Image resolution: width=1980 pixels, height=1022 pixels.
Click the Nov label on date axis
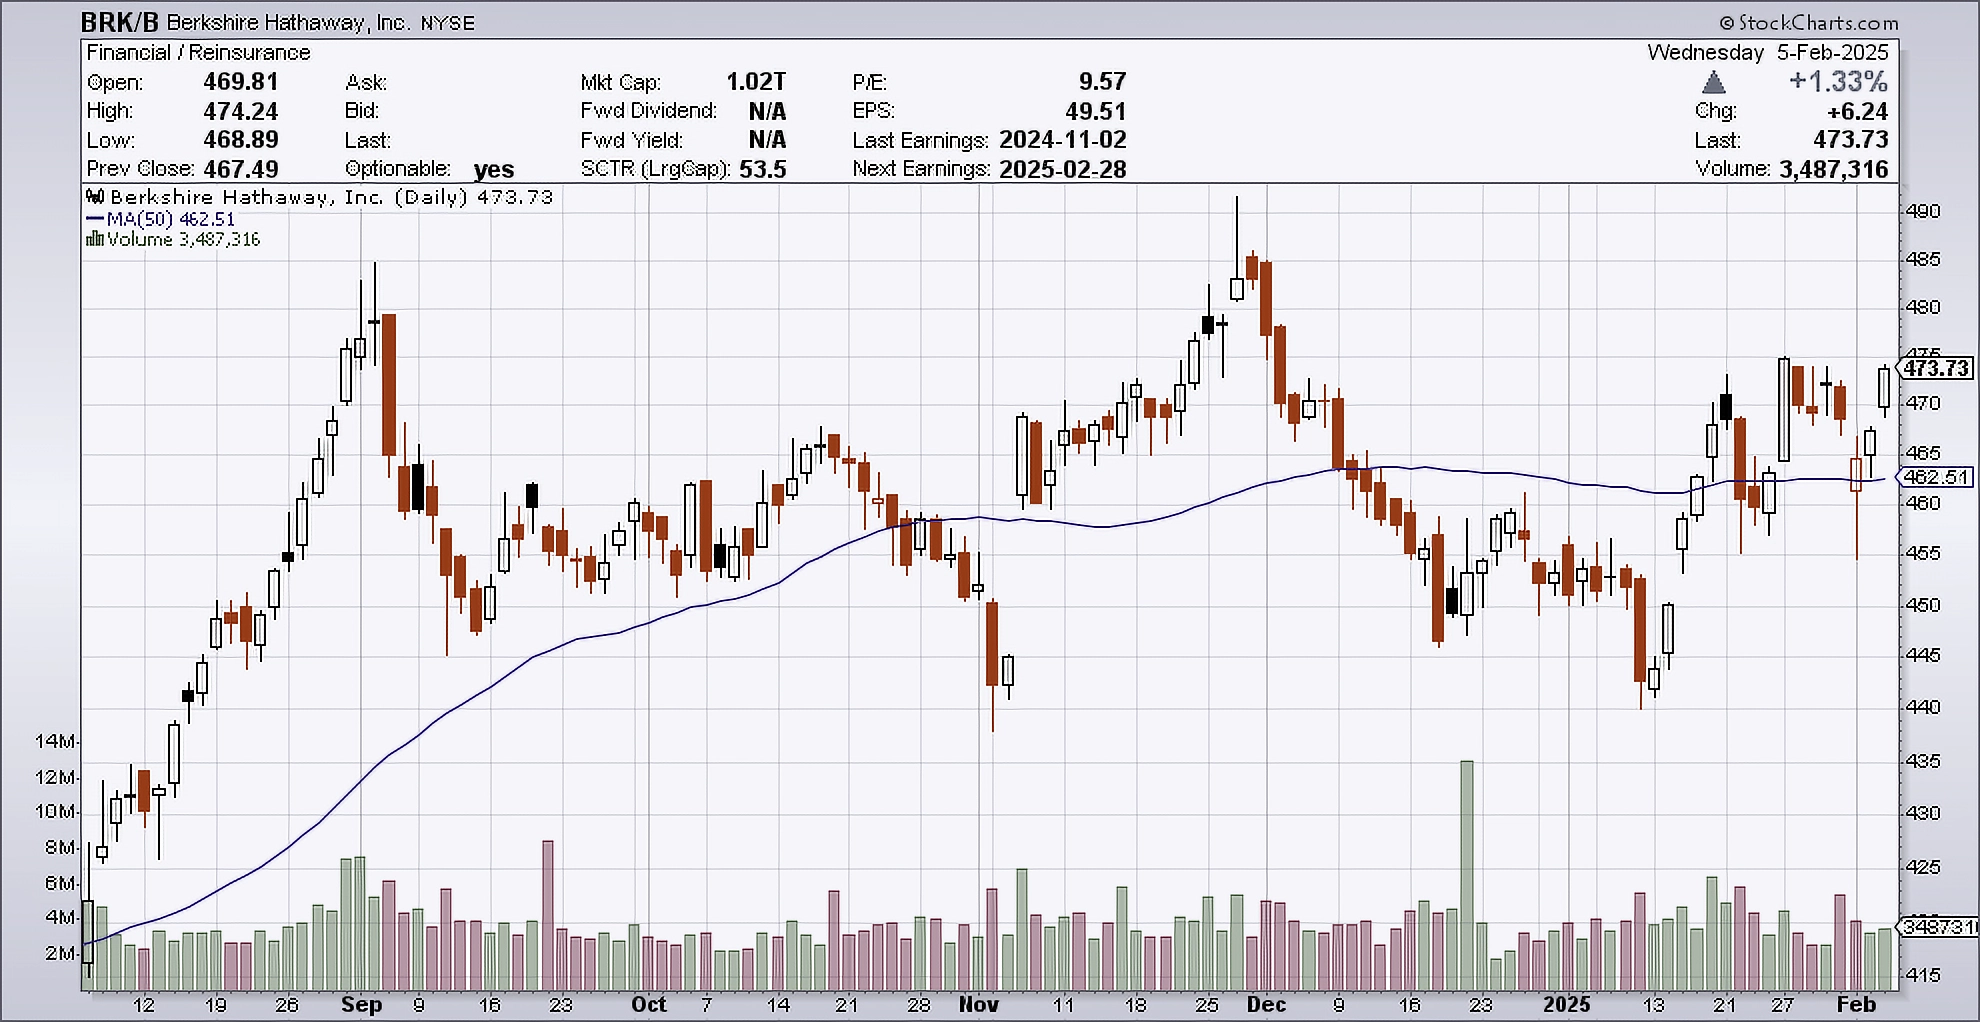tap(979, 1005)
